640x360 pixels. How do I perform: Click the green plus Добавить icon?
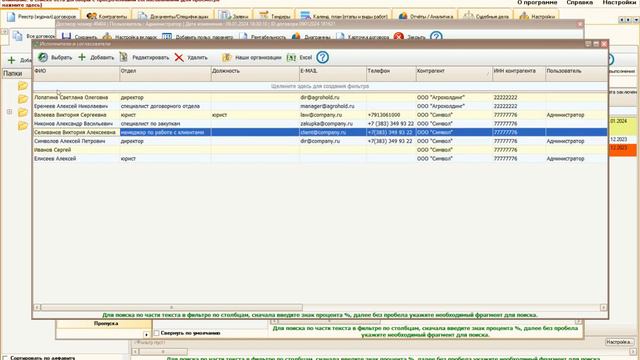(x=82, y=57)
